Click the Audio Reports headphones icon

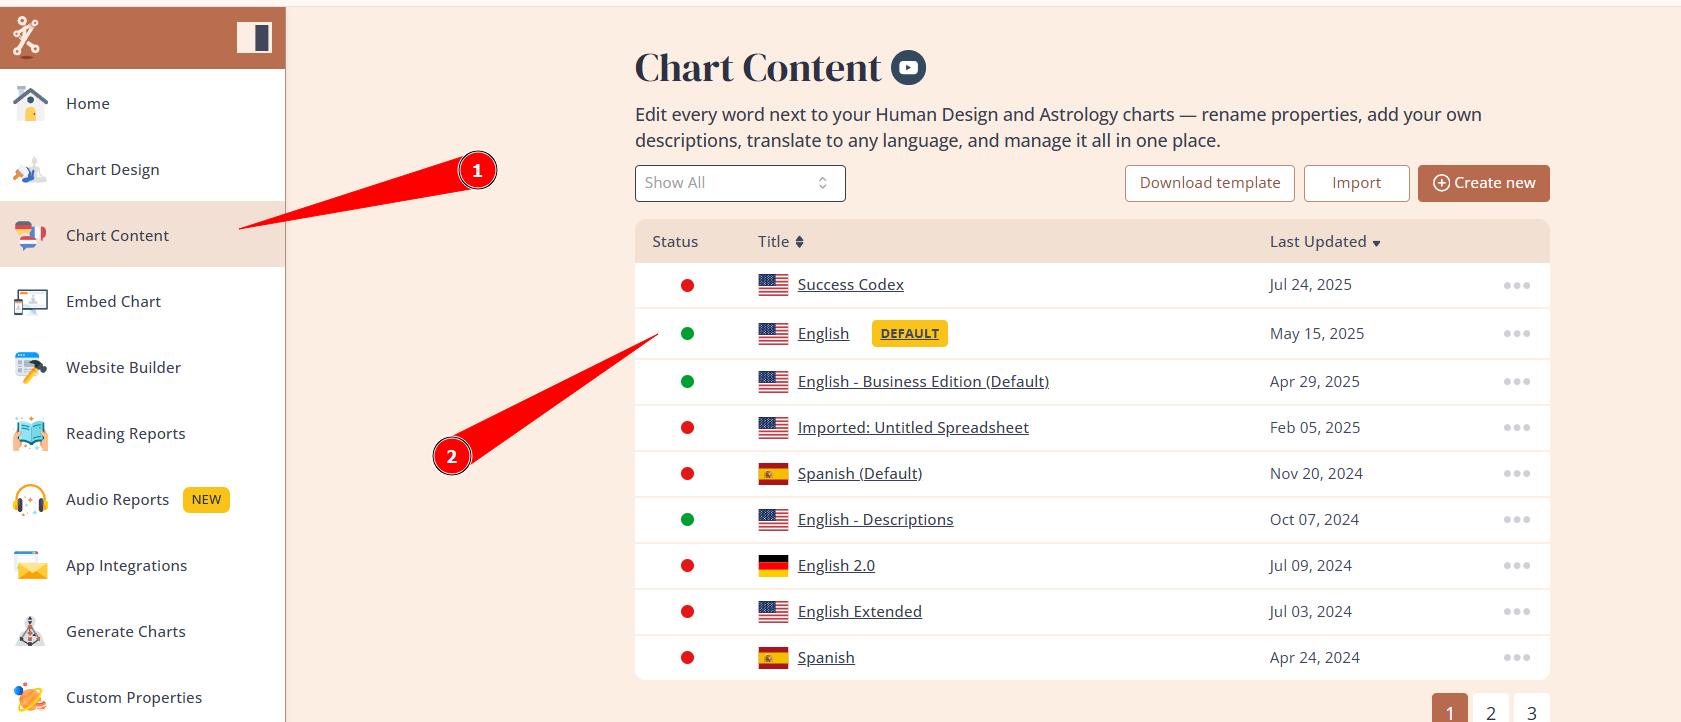(30, 500)
